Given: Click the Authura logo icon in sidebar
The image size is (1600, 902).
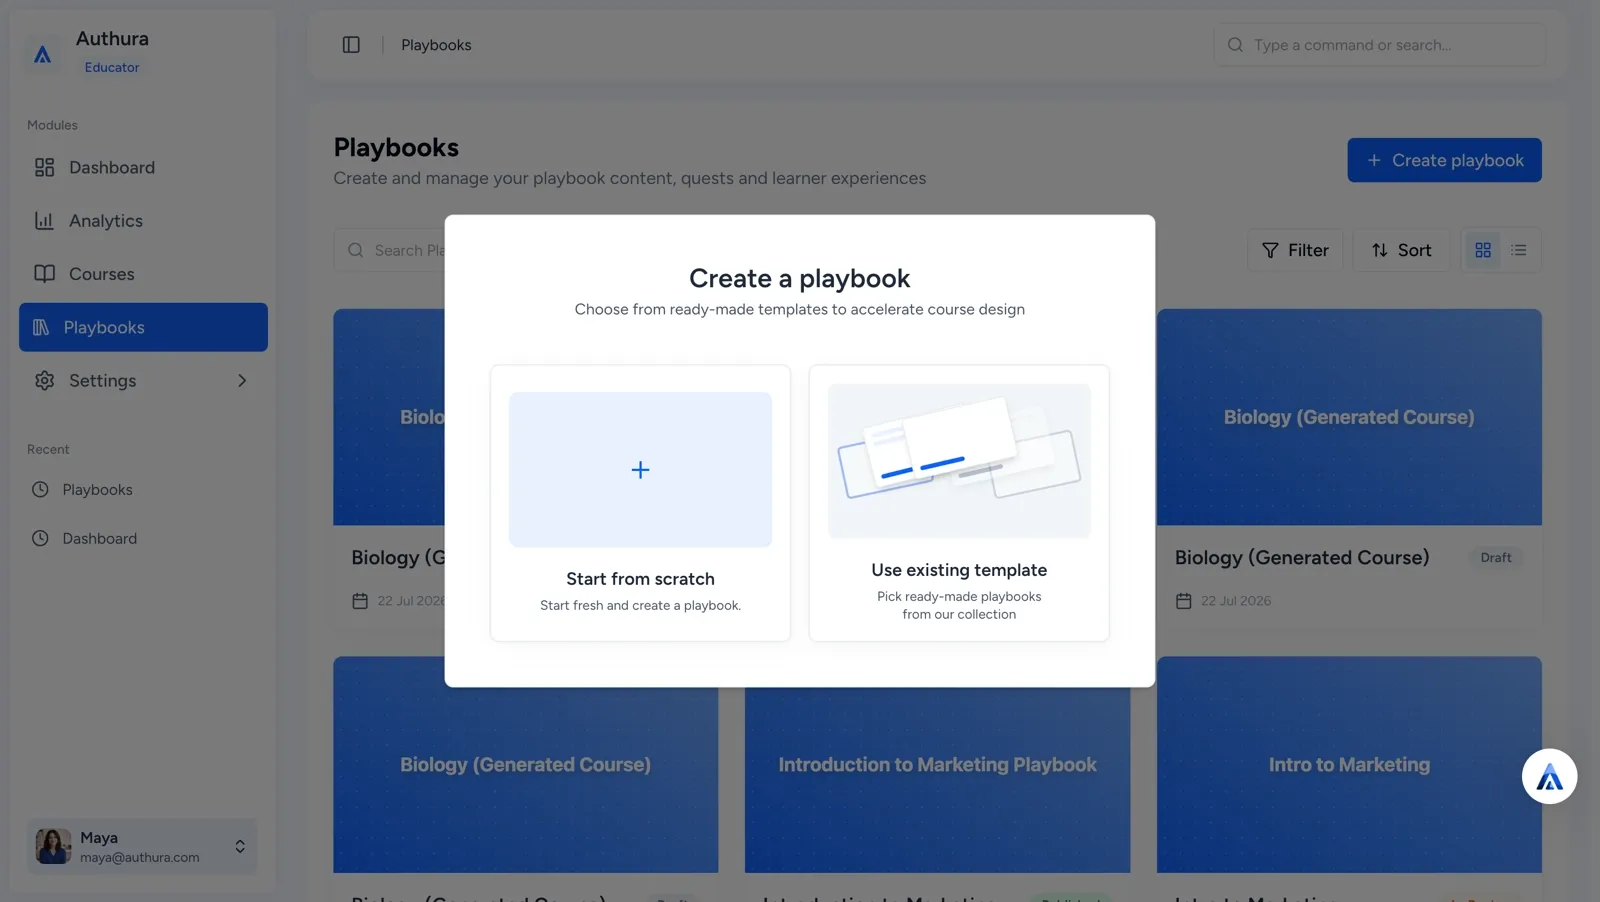Looking at the screenshot, I should pos(42,54).
